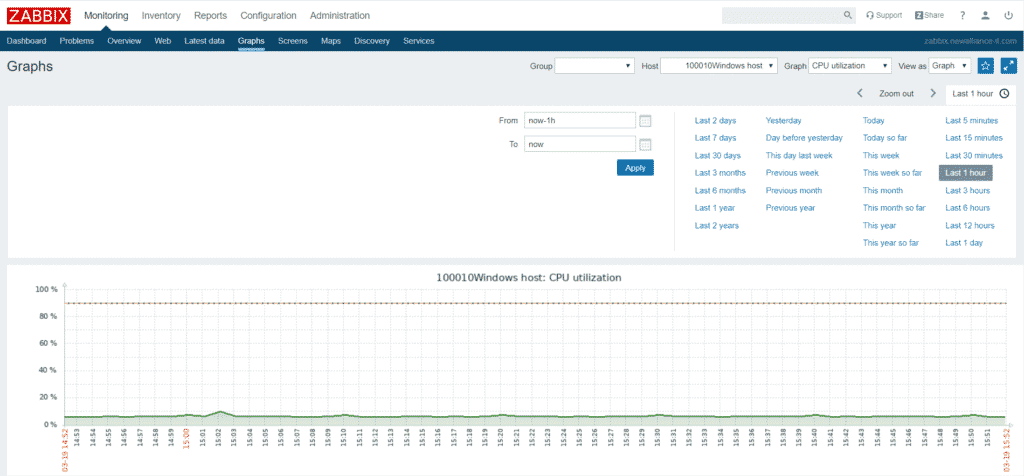Select the Graphs submenu item
The height and width of the screenshot is (476, 1024).
pos(251,40)
